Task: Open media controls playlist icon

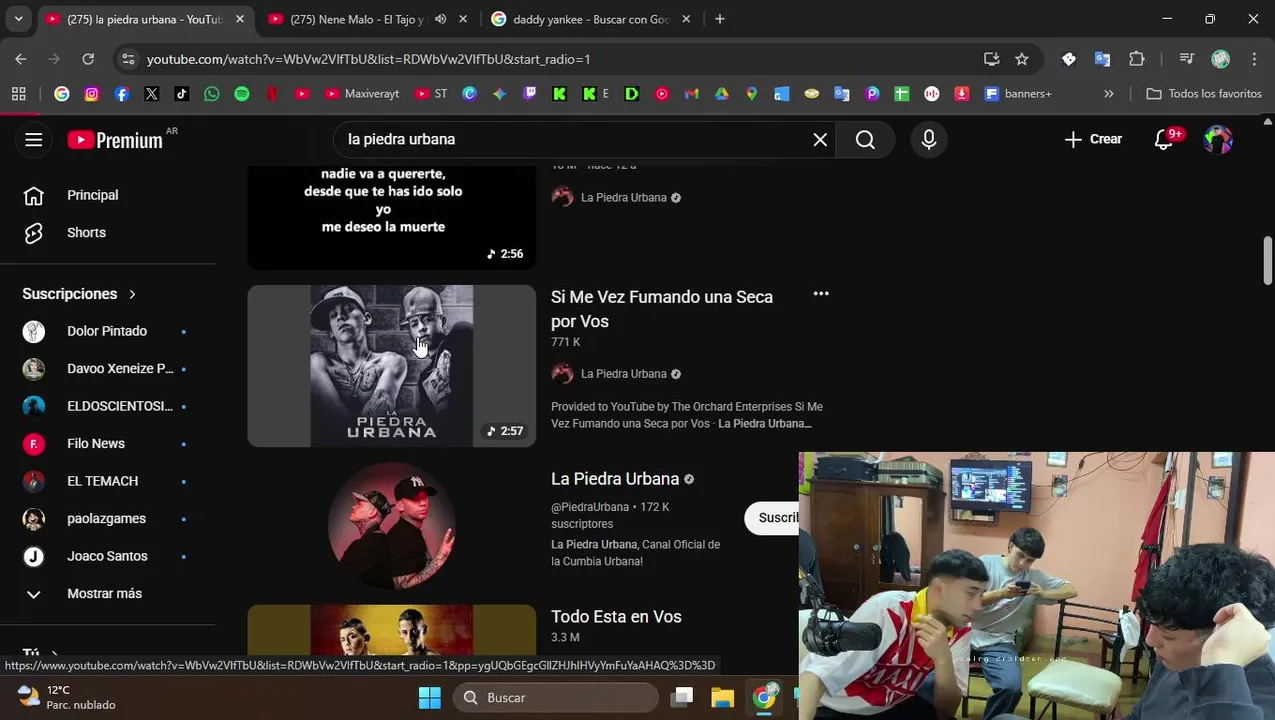Action: pyautogui.click(x=1186, y=59)
